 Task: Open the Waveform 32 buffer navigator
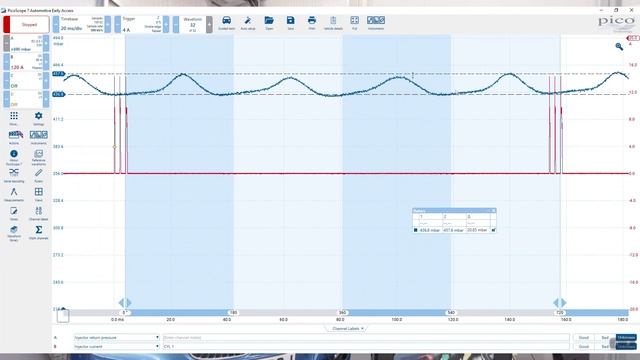193,24
